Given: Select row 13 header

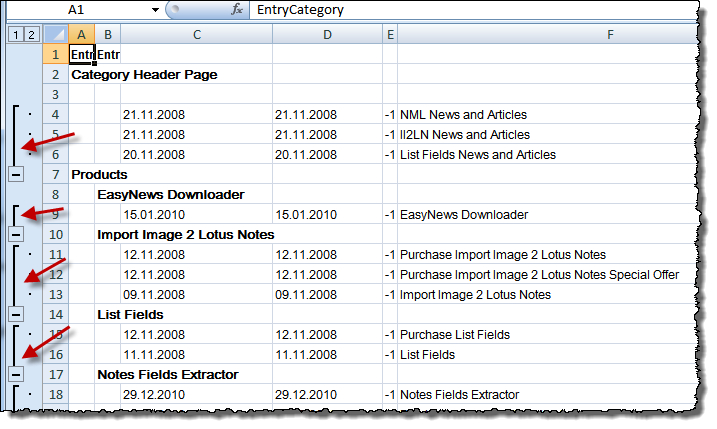Looking at the screenshot, I should (x=56, y=295).
